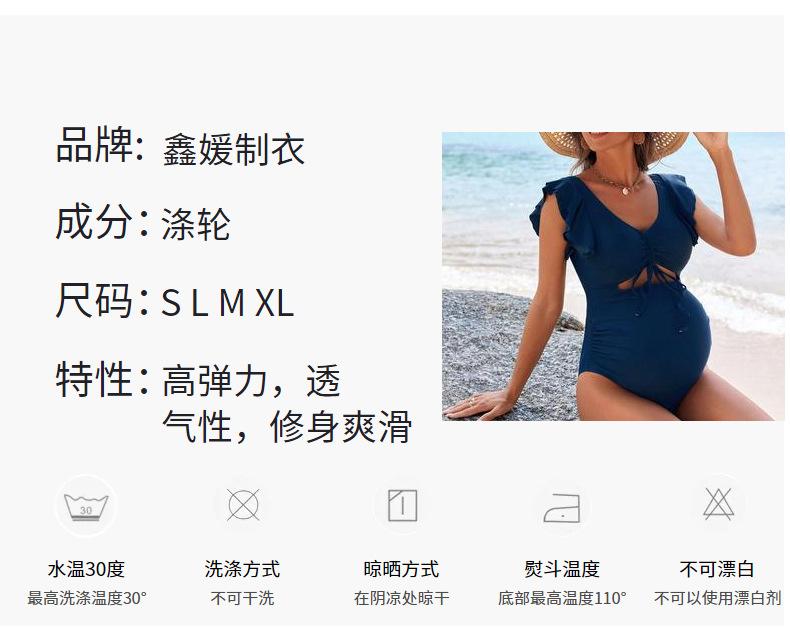Click the dry-in-shade square icon
790x629 pixels.
(x=403, y=505)
